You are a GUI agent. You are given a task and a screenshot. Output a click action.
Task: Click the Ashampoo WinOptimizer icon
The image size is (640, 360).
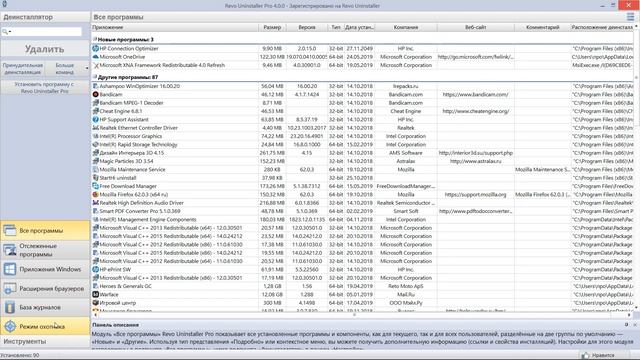[x=96, y=86]
